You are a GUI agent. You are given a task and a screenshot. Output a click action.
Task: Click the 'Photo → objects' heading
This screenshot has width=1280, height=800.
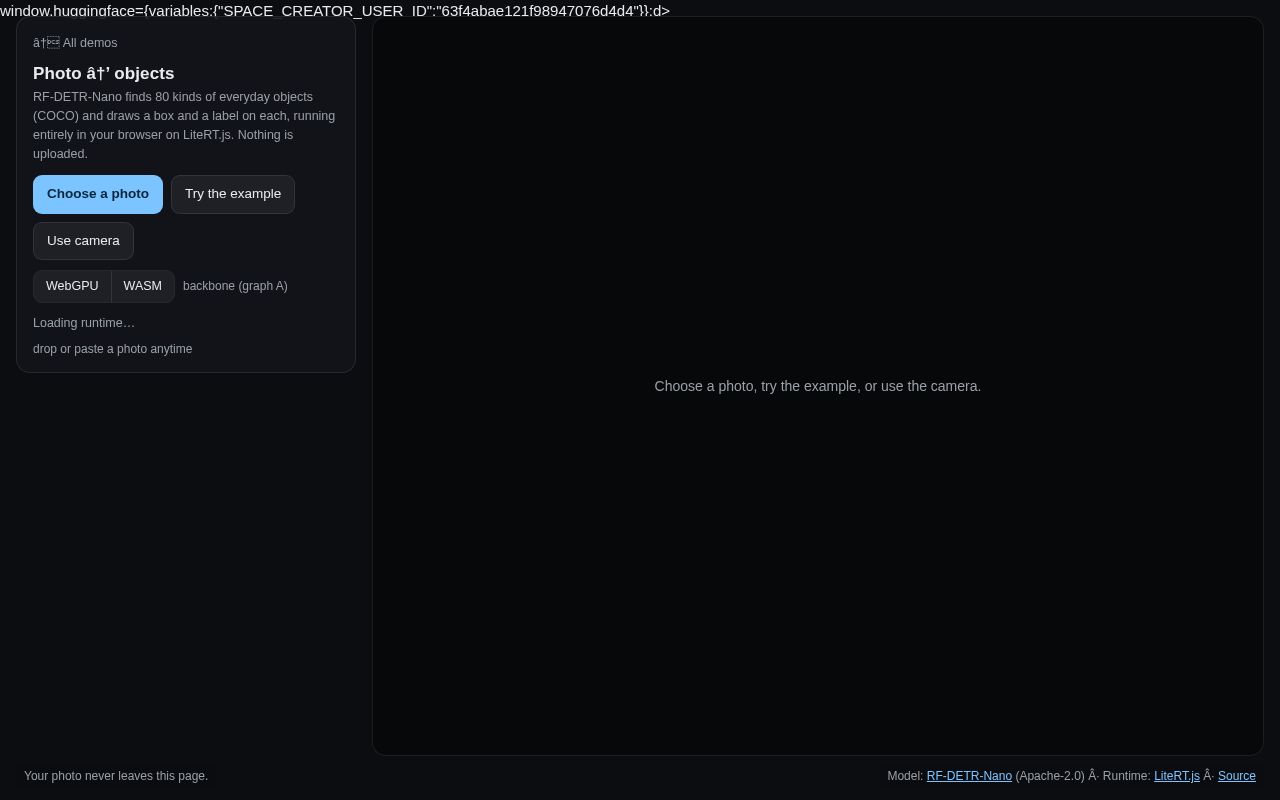[104, 74]
